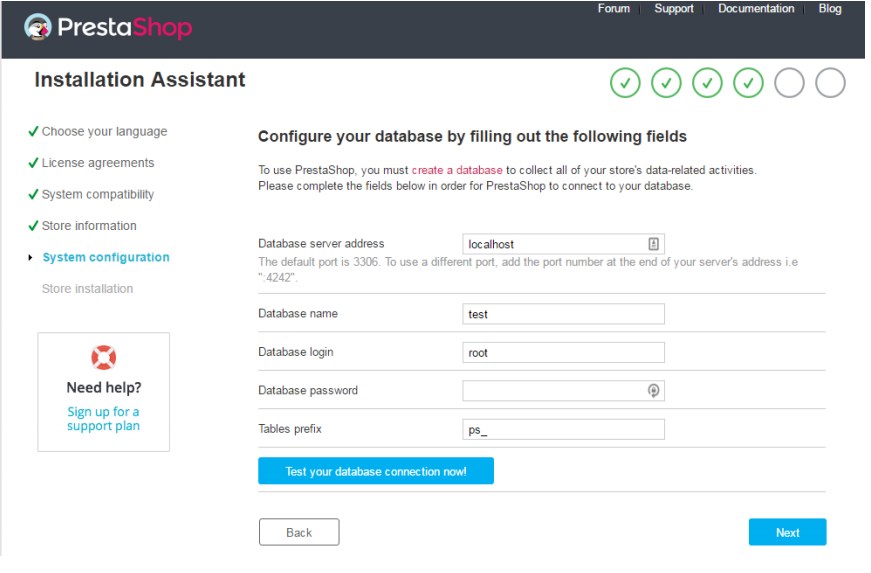The image size is (871, 573).
Task: Test your database connection now
Action: tap(376, 471)
